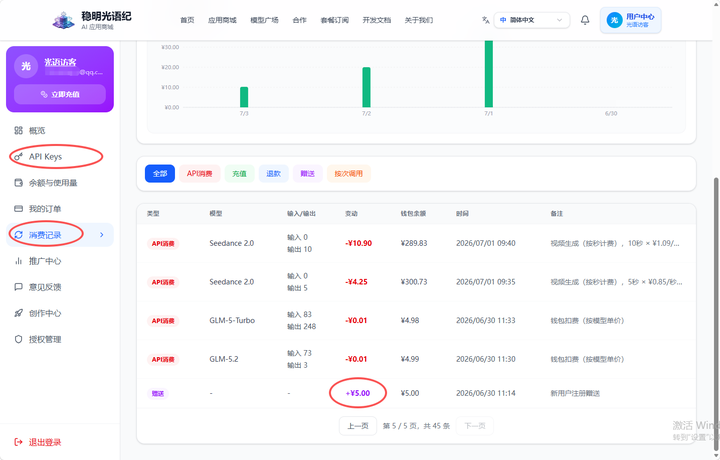
Task: Click the 第 5 / 5 页 page indicator
Action: click(x=399, y=426)
